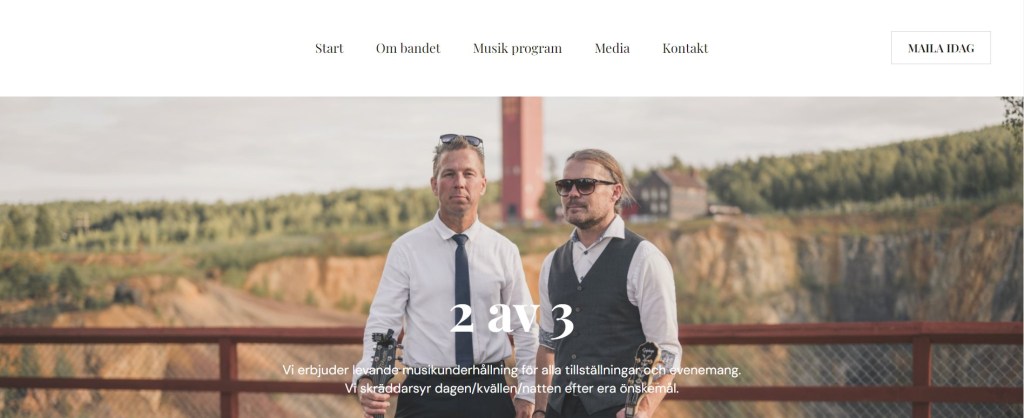Click the dark wooden house behind the men
The image size is (1024, 418).
[669, 194]
